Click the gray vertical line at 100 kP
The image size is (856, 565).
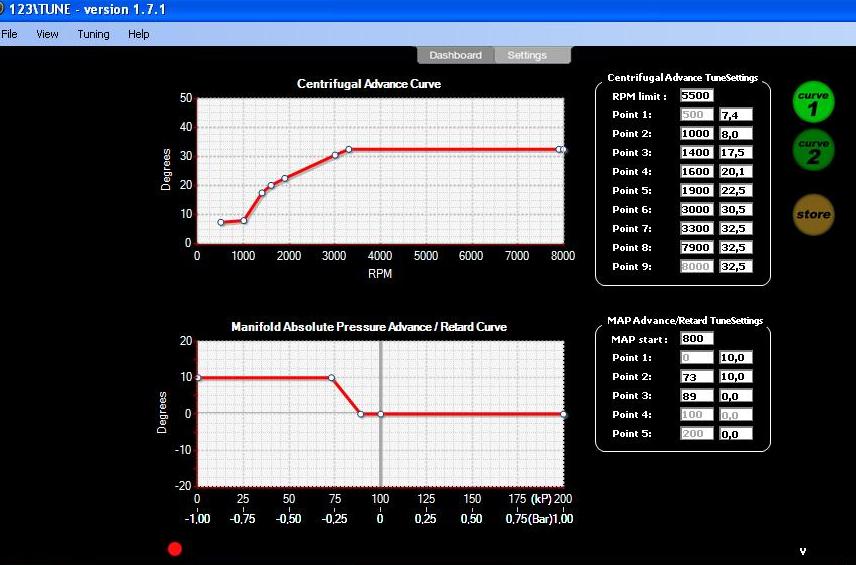380,450
